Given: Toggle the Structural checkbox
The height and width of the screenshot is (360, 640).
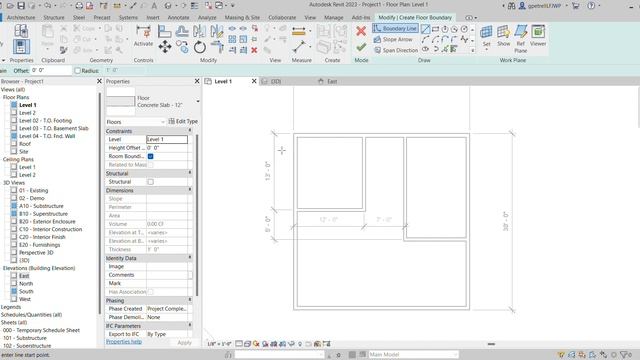Looking at the screenshot, I should 151,182.
